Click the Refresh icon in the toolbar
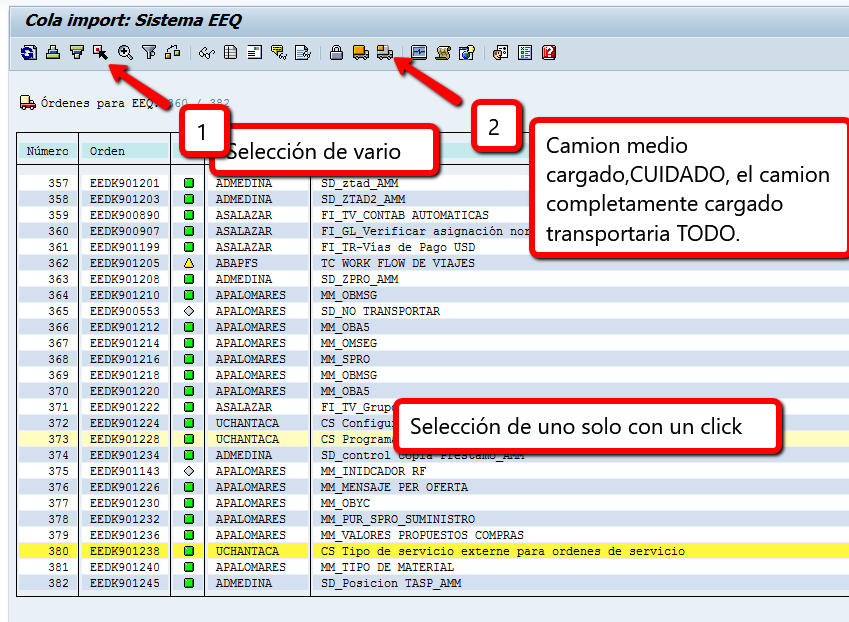This screenshot has height=622, width=849. point(29,52)
